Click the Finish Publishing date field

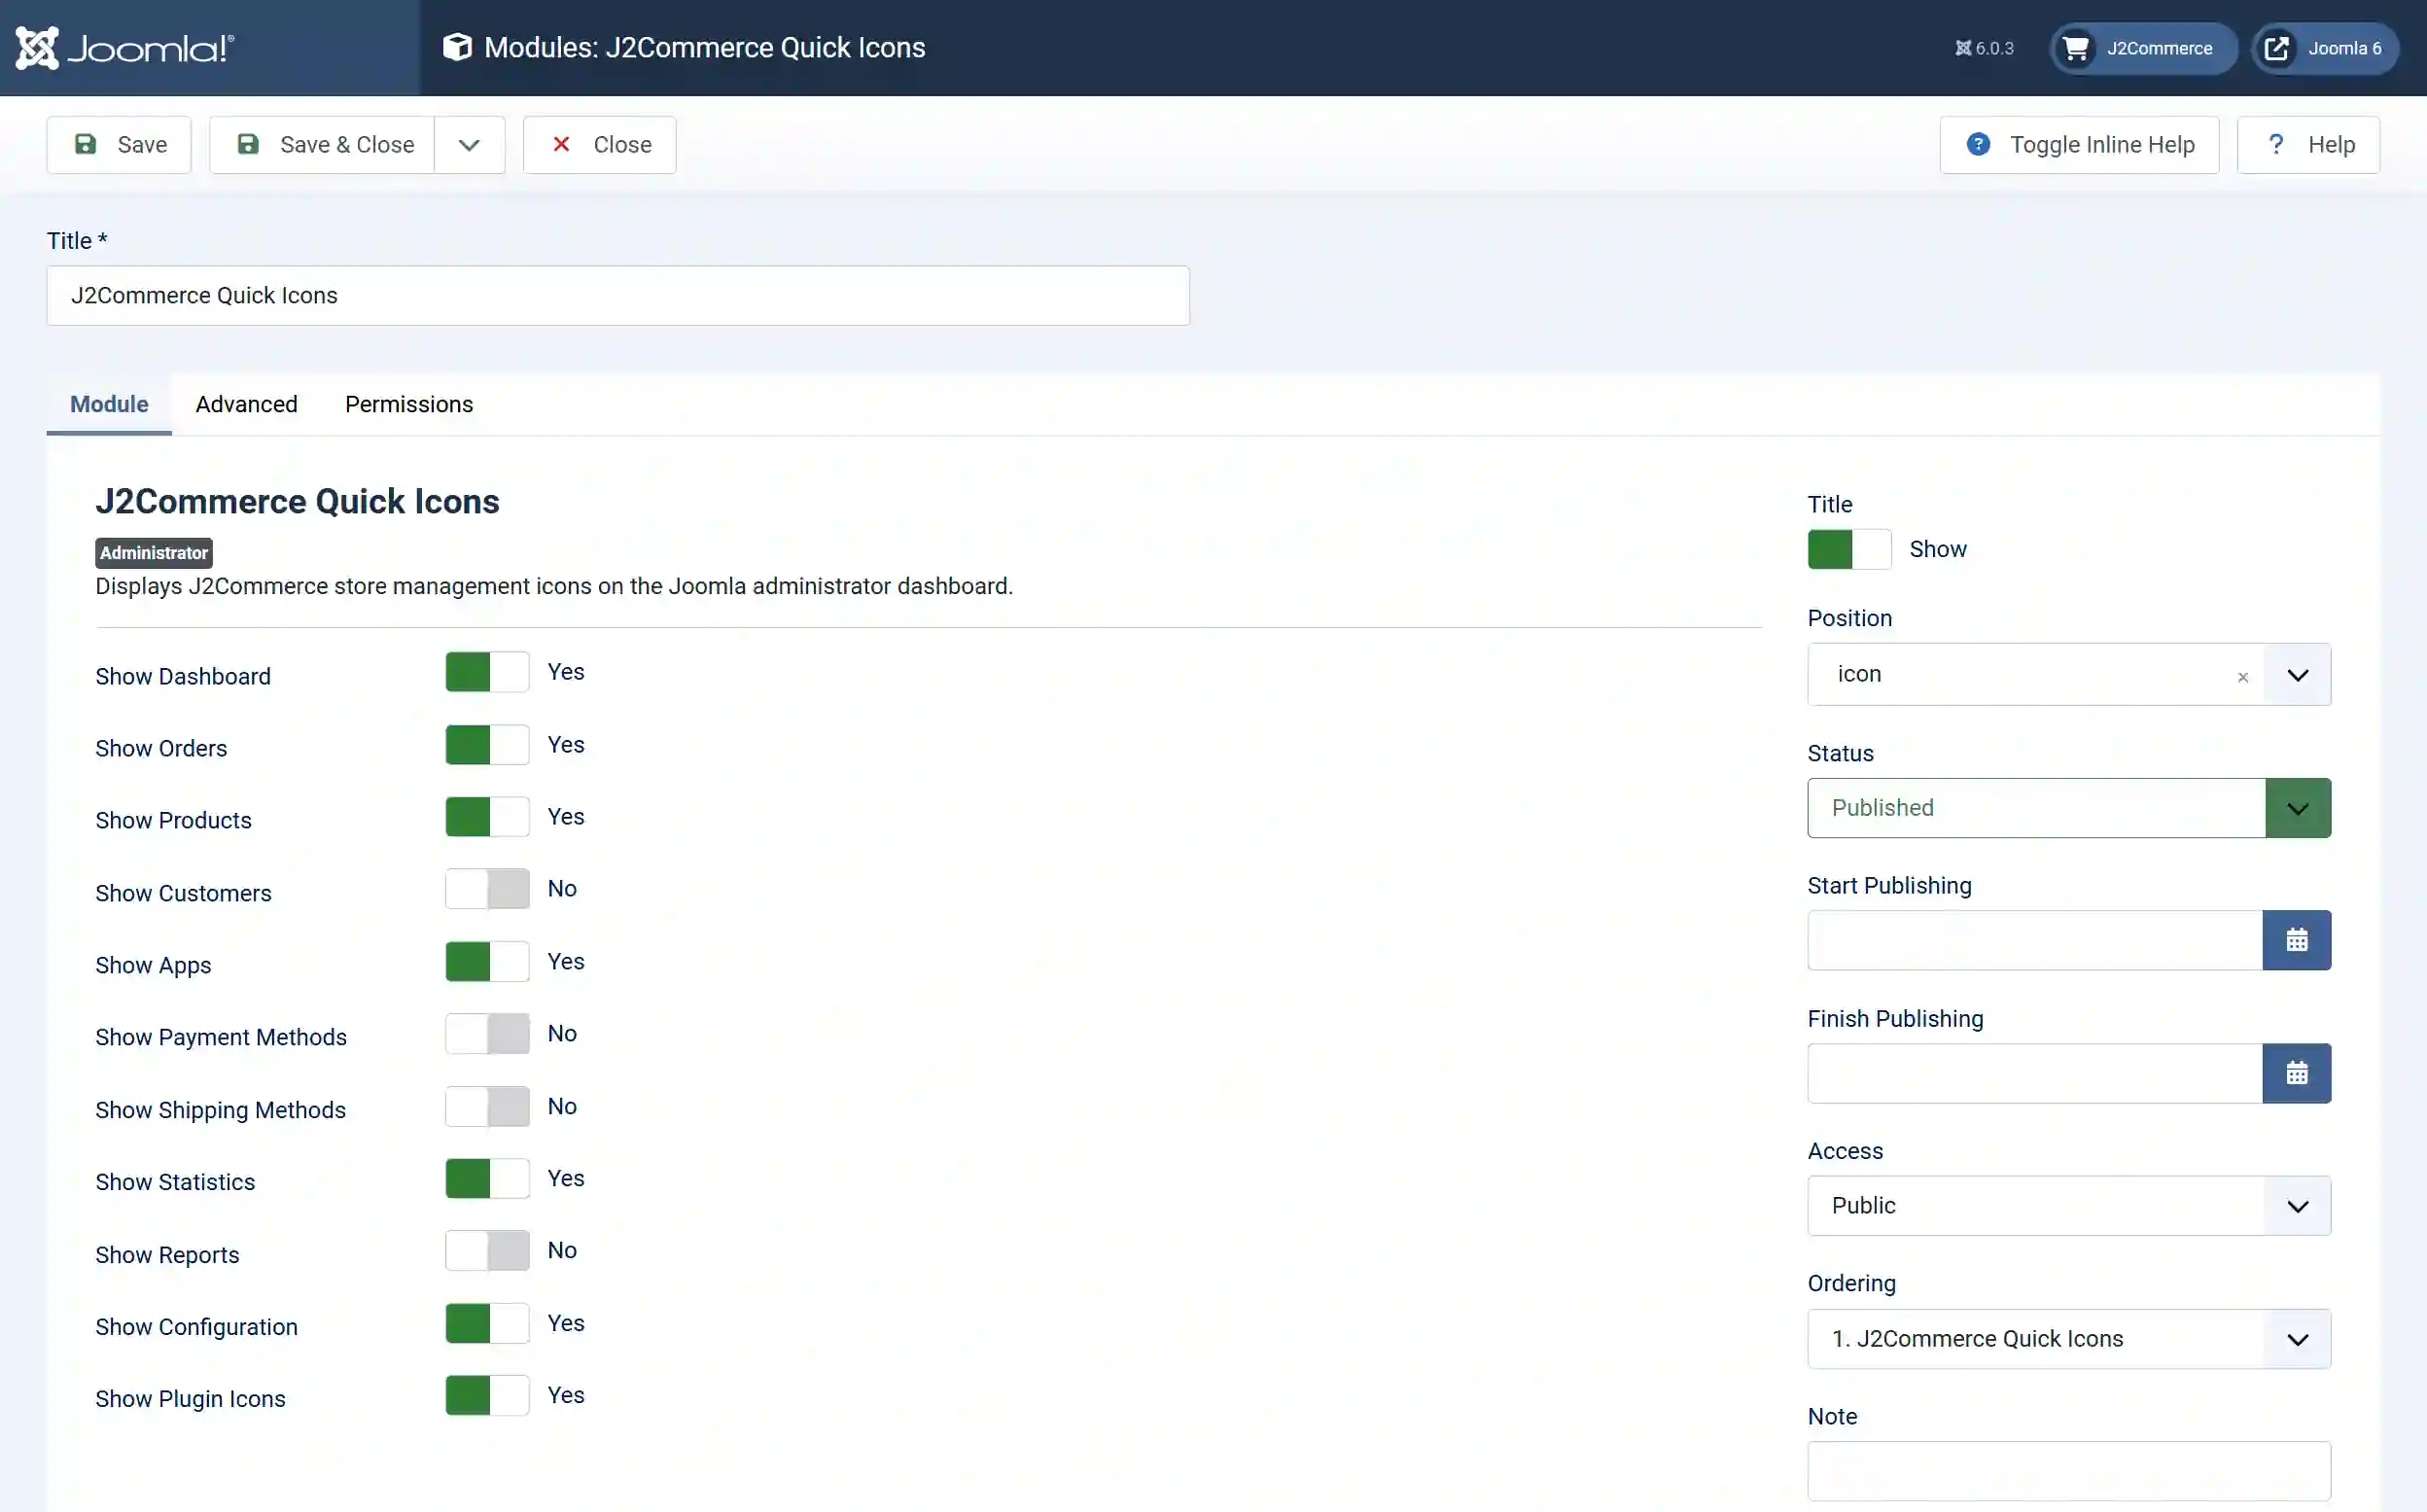(2034, 1073)
